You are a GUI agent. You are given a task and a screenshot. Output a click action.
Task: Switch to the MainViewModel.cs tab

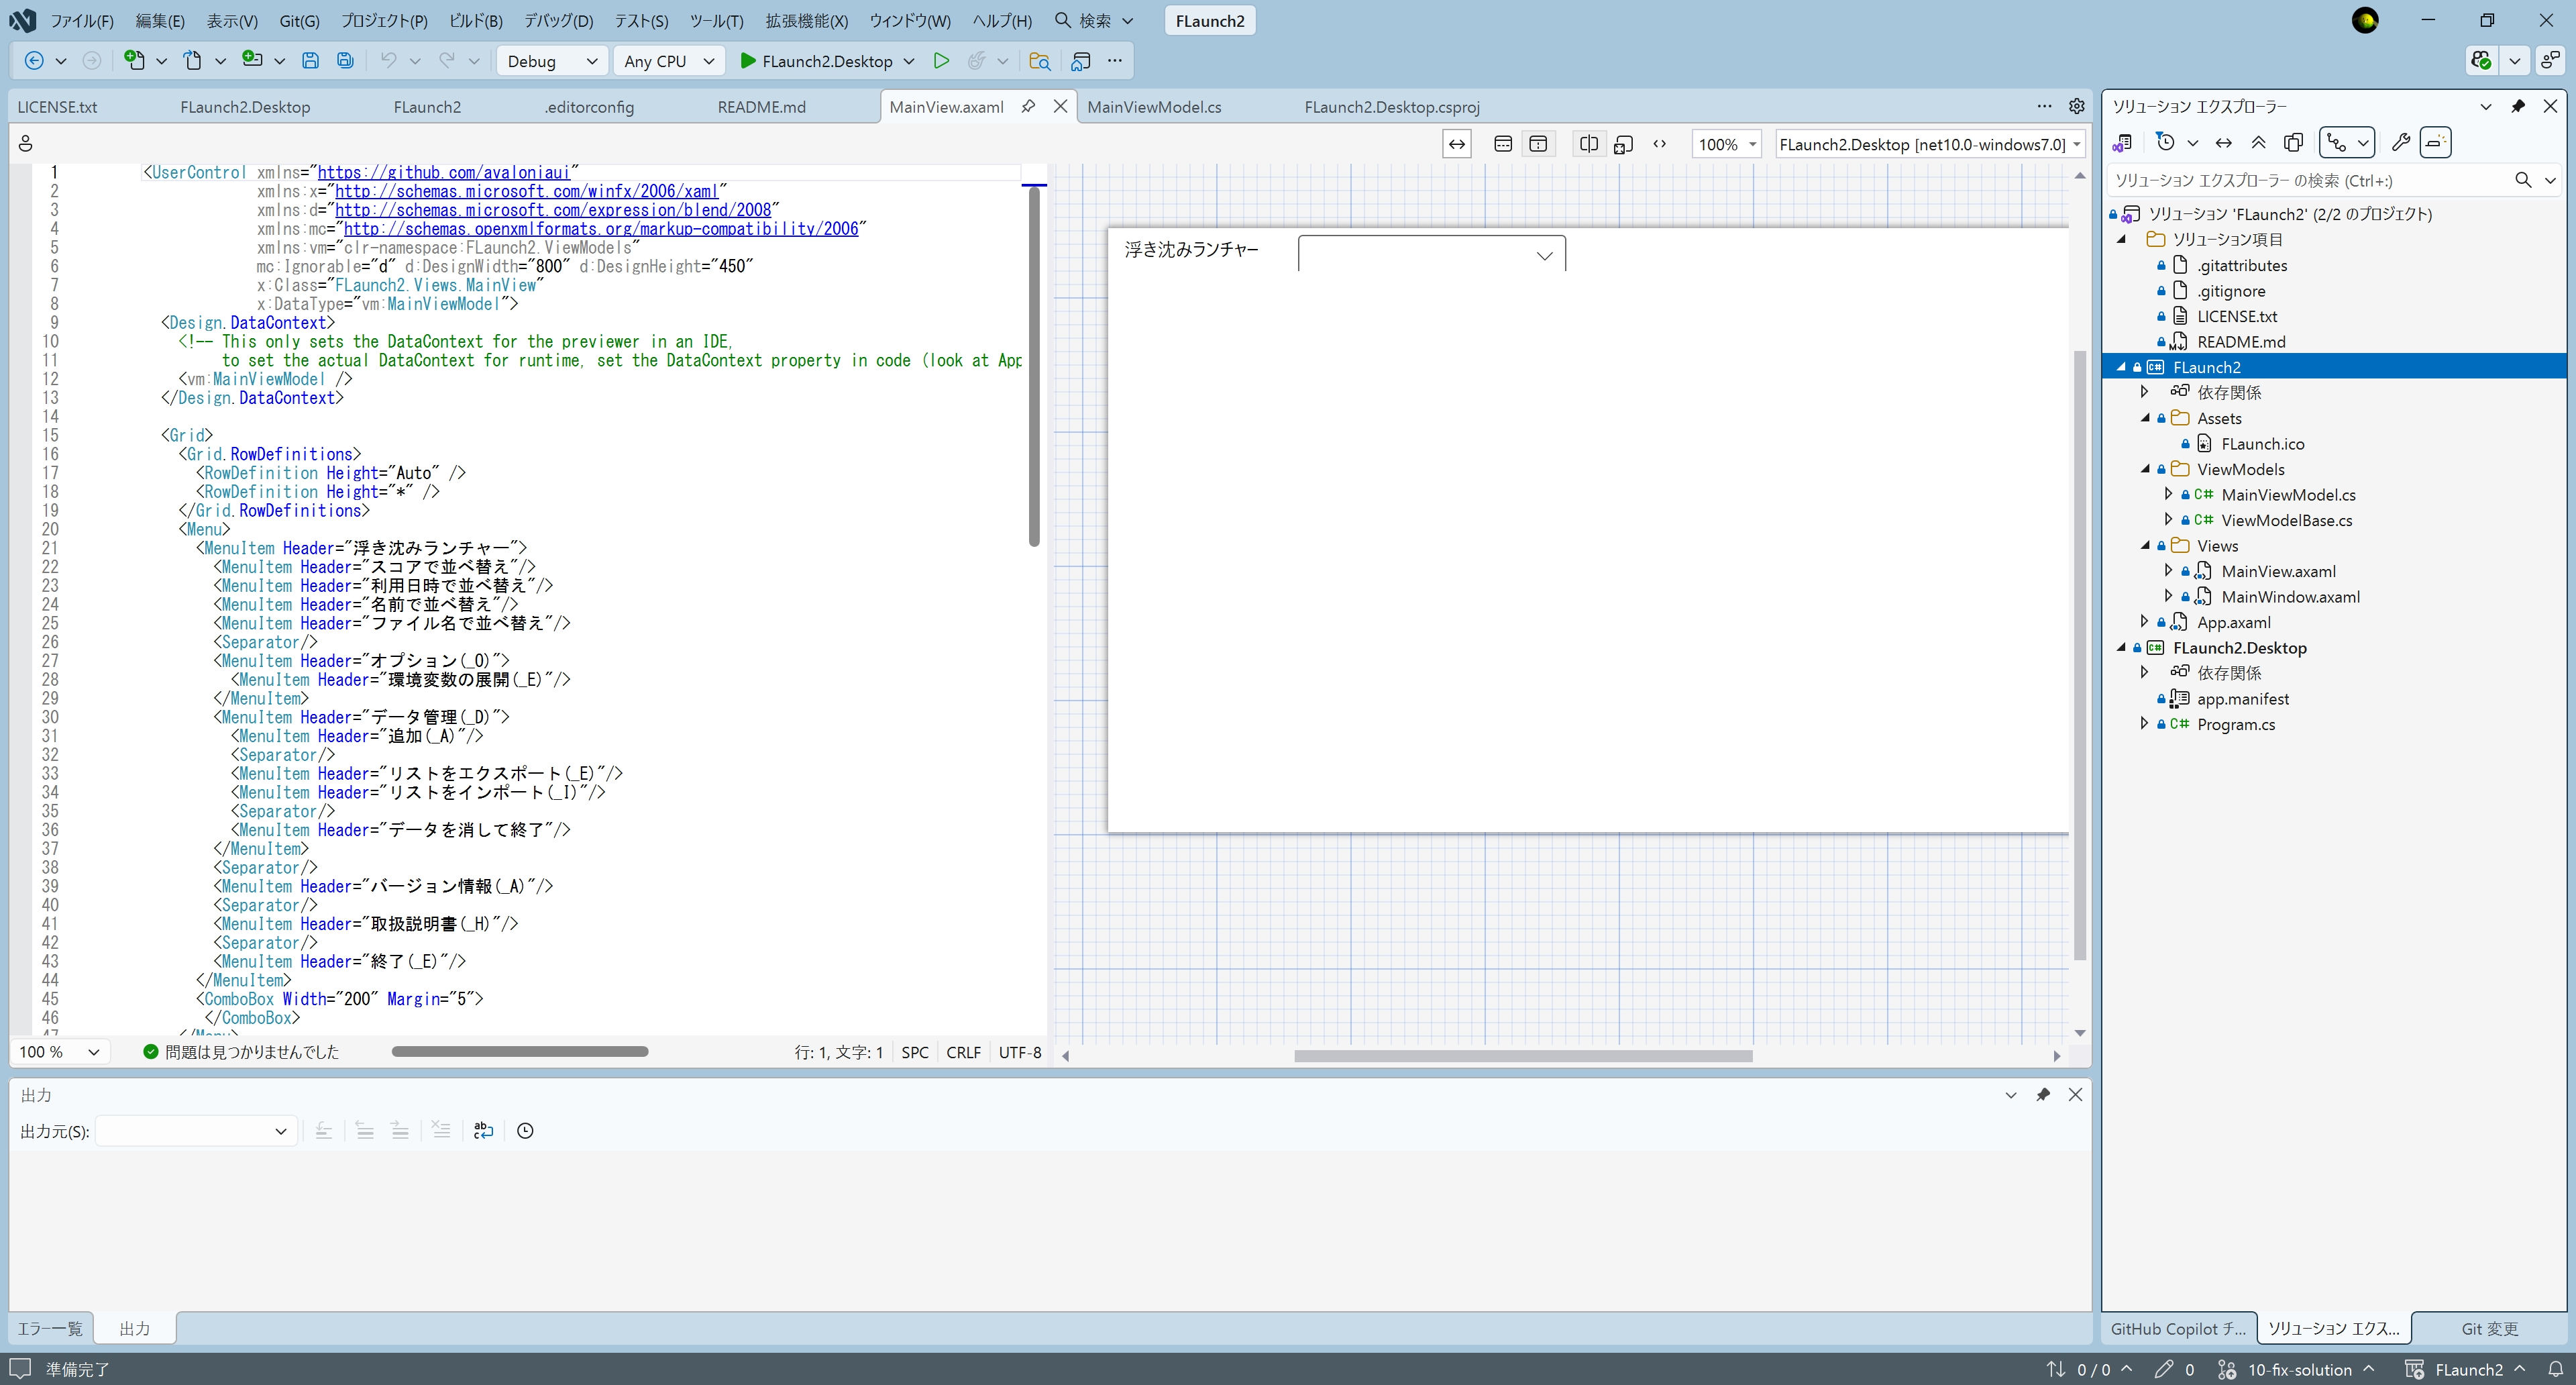pos(1153,107)
